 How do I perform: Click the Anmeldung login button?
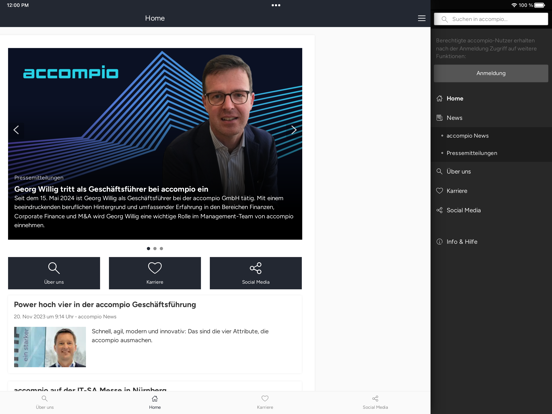click(x=491, y=73)
